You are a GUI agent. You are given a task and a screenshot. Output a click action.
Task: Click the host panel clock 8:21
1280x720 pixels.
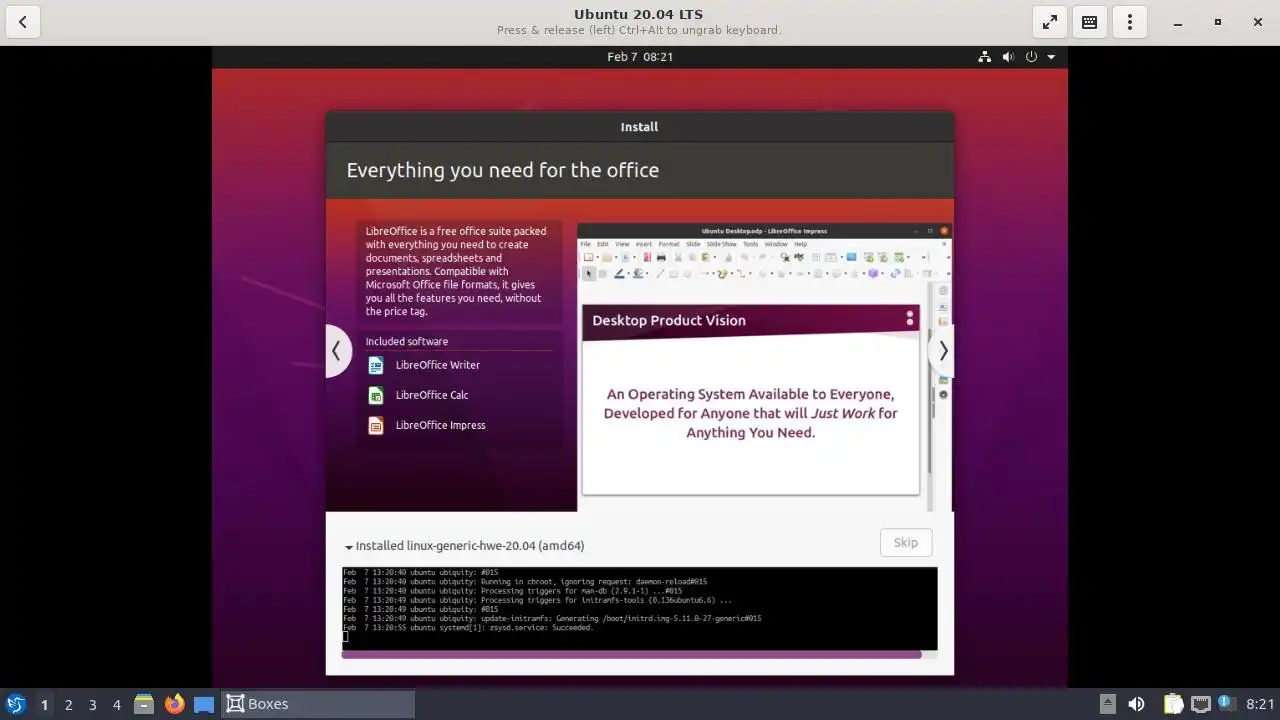click(x=1260, y=704)
